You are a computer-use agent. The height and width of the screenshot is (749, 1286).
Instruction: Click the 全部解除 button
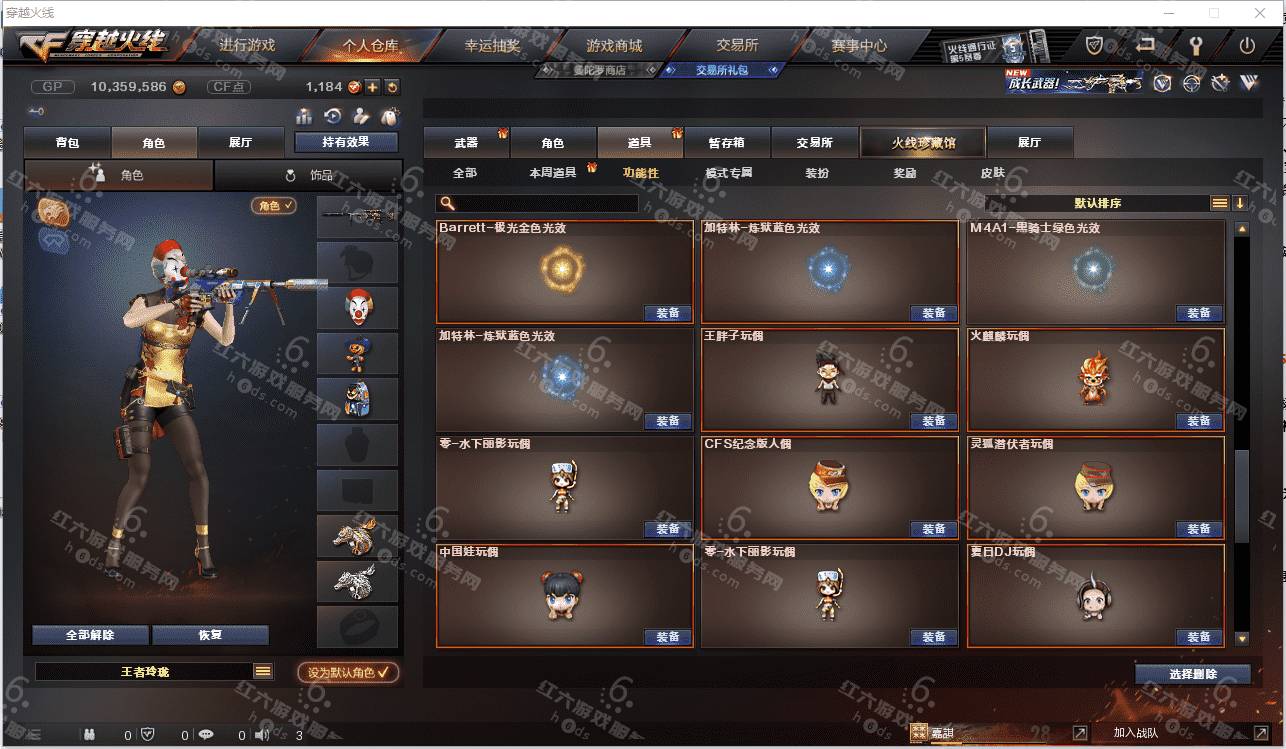(90, 635)
